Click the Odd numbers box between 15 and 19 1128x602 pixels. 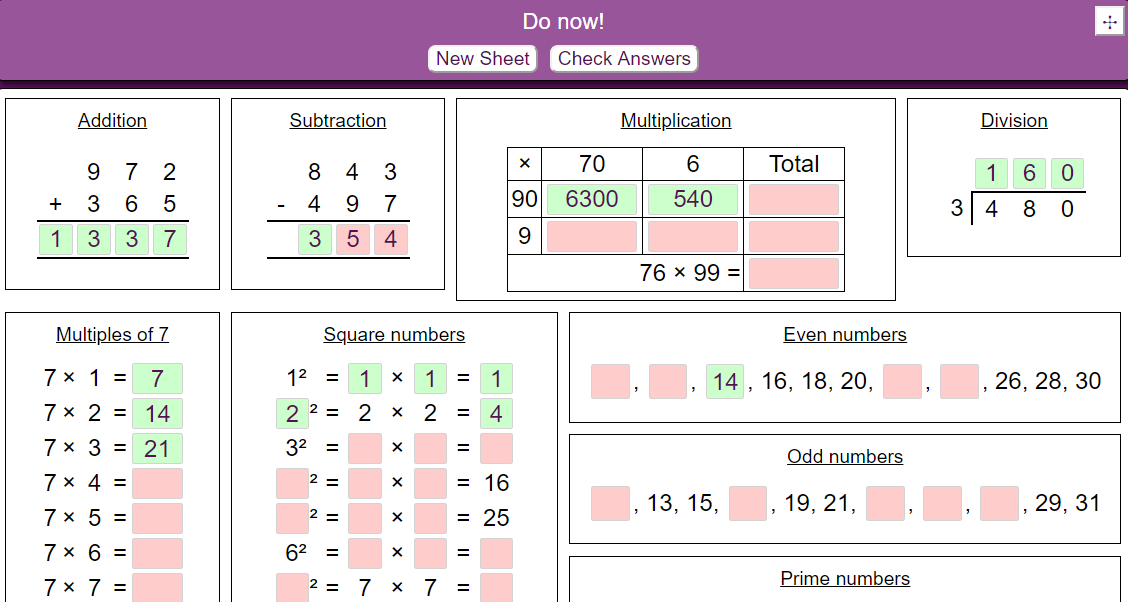747,503
